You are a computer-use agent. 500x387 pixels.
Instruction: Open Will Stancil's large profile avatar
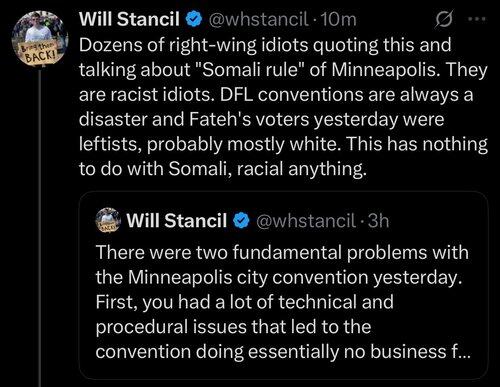tap(40, 39)
